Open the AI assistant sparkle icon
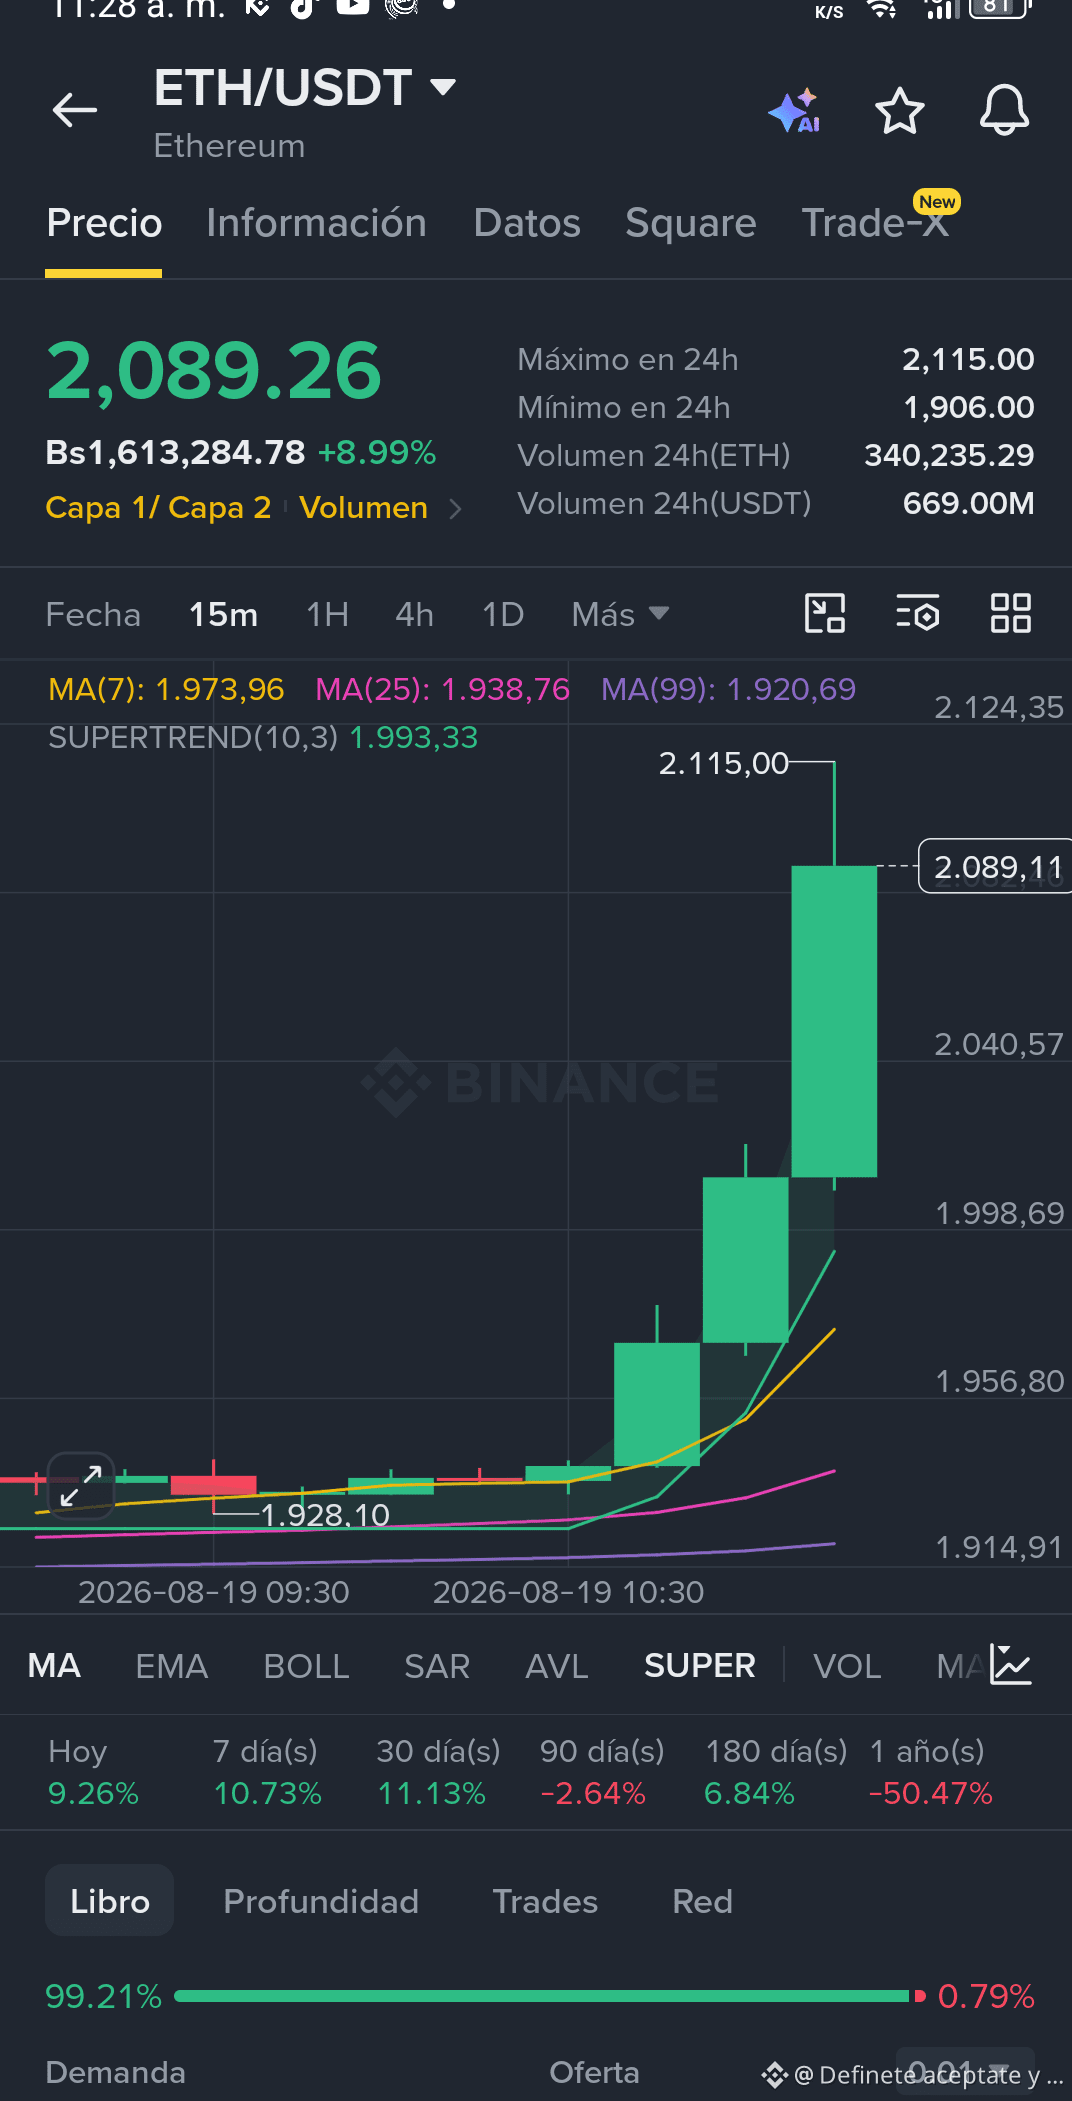 click(x=795, y=111)
